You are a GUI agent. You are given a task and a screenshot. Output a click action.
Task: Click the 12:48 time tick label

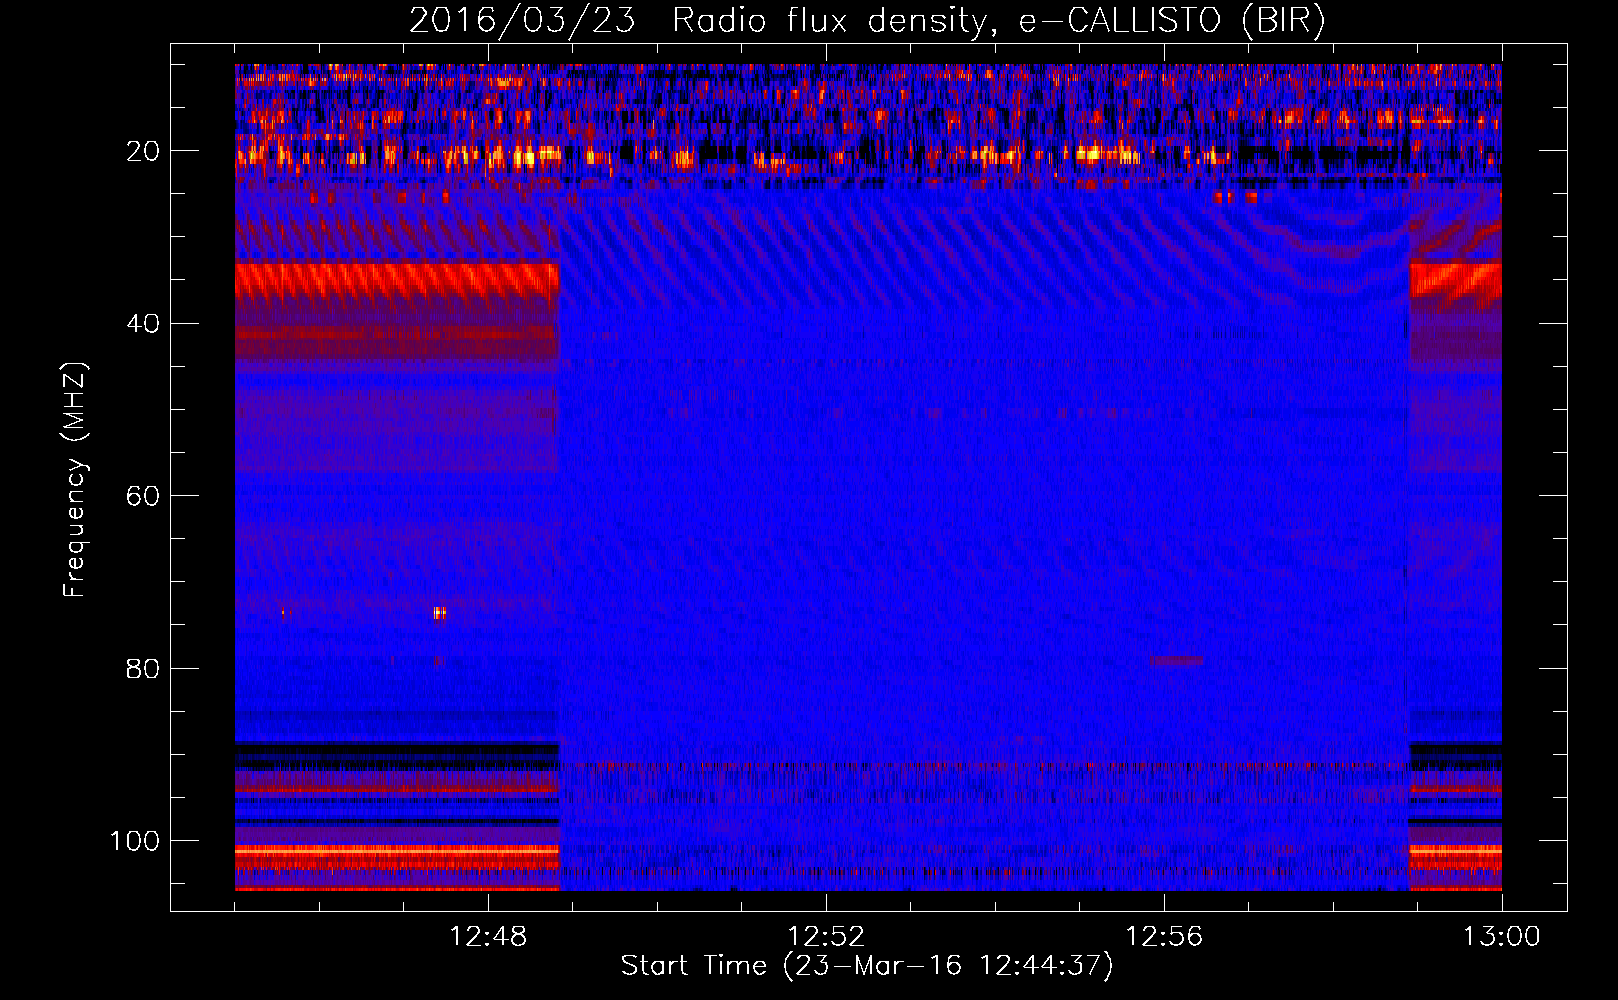tap(488, 937)
